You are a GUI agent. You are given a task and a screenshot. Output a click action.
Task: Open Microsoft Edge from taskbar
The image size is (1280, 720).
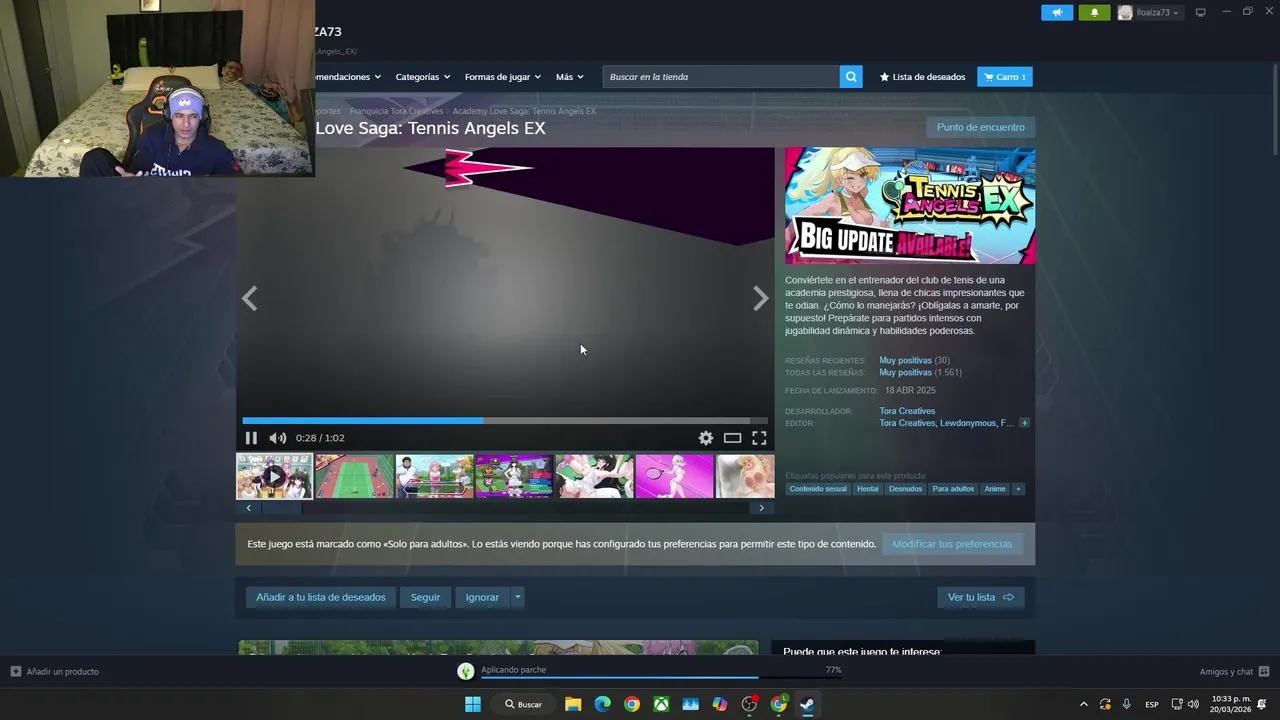pyautogui.click(x=602, y=704)
